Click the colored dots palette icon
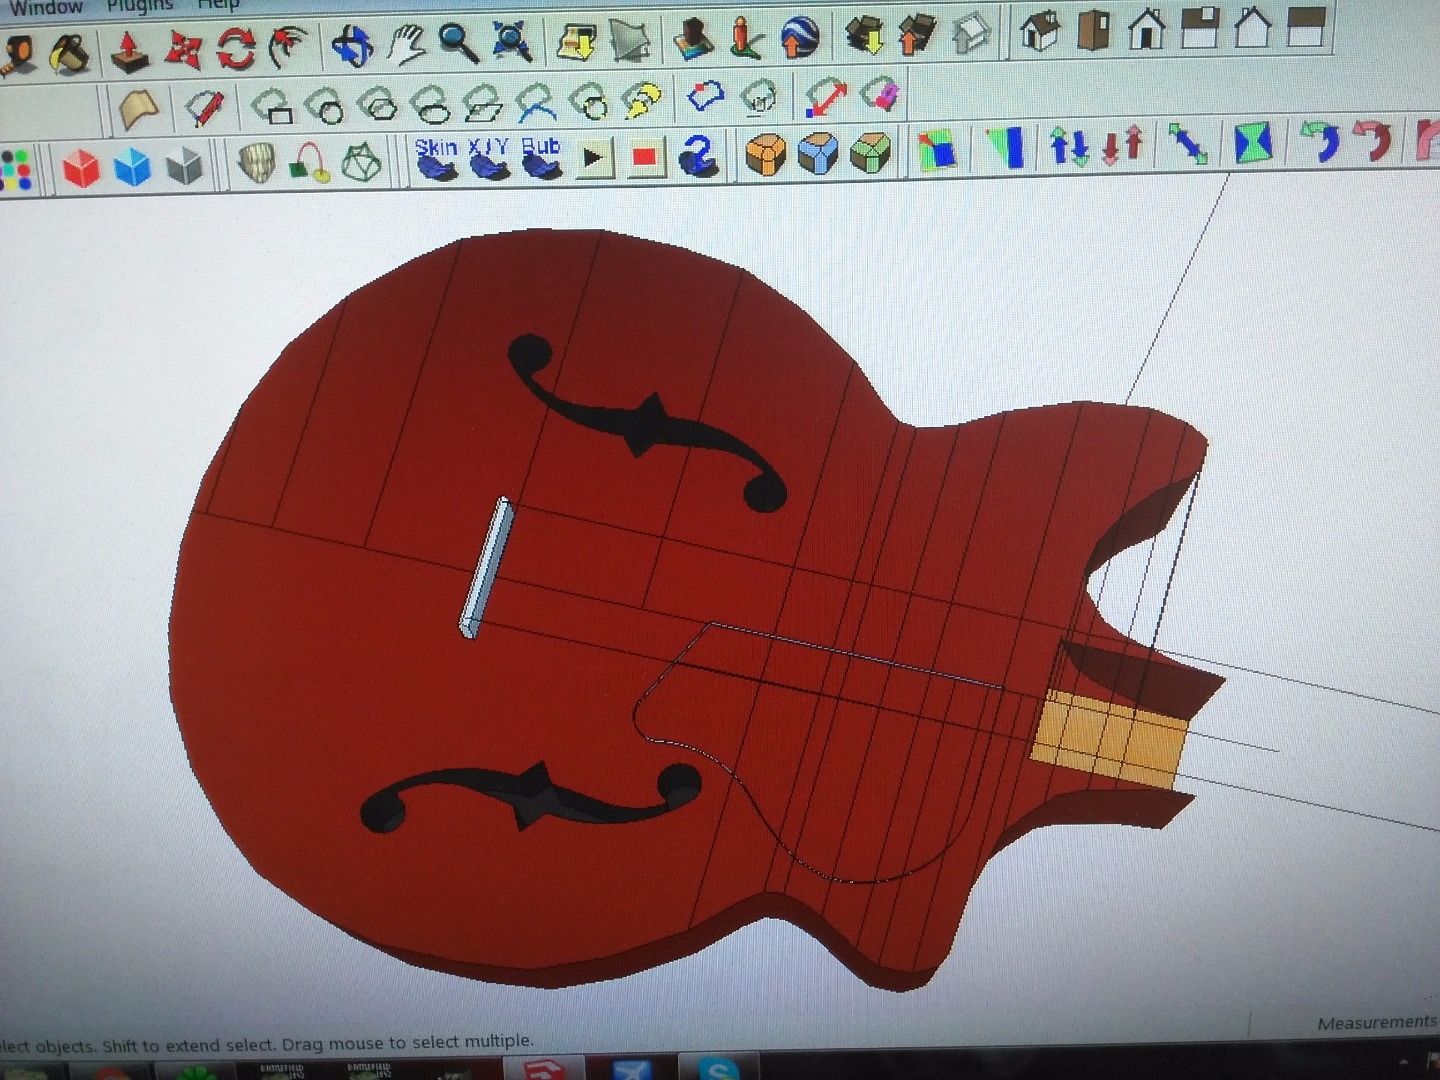1440x1080 pixels. pos(17,169)
